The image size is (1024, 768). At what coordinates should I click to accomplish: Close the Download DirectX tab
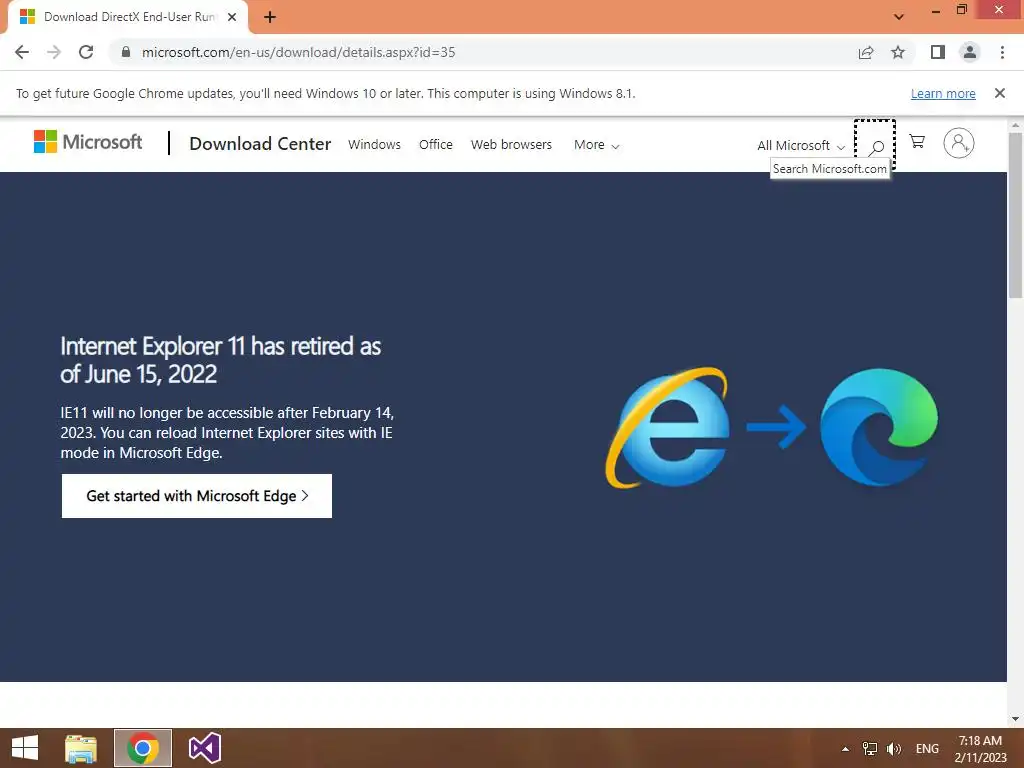[232, 17]
